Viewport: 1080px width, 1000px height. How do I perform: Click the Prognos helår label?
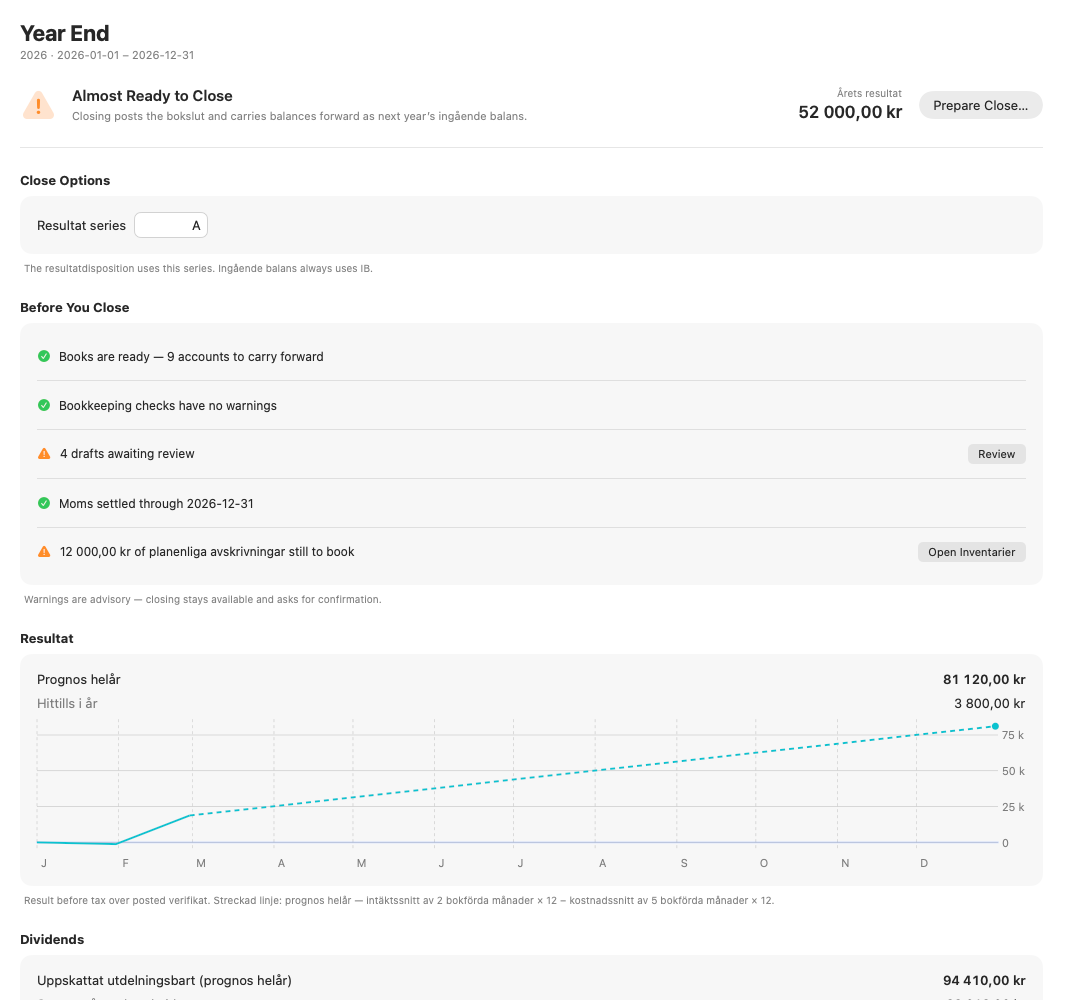[x=79, y=680]
